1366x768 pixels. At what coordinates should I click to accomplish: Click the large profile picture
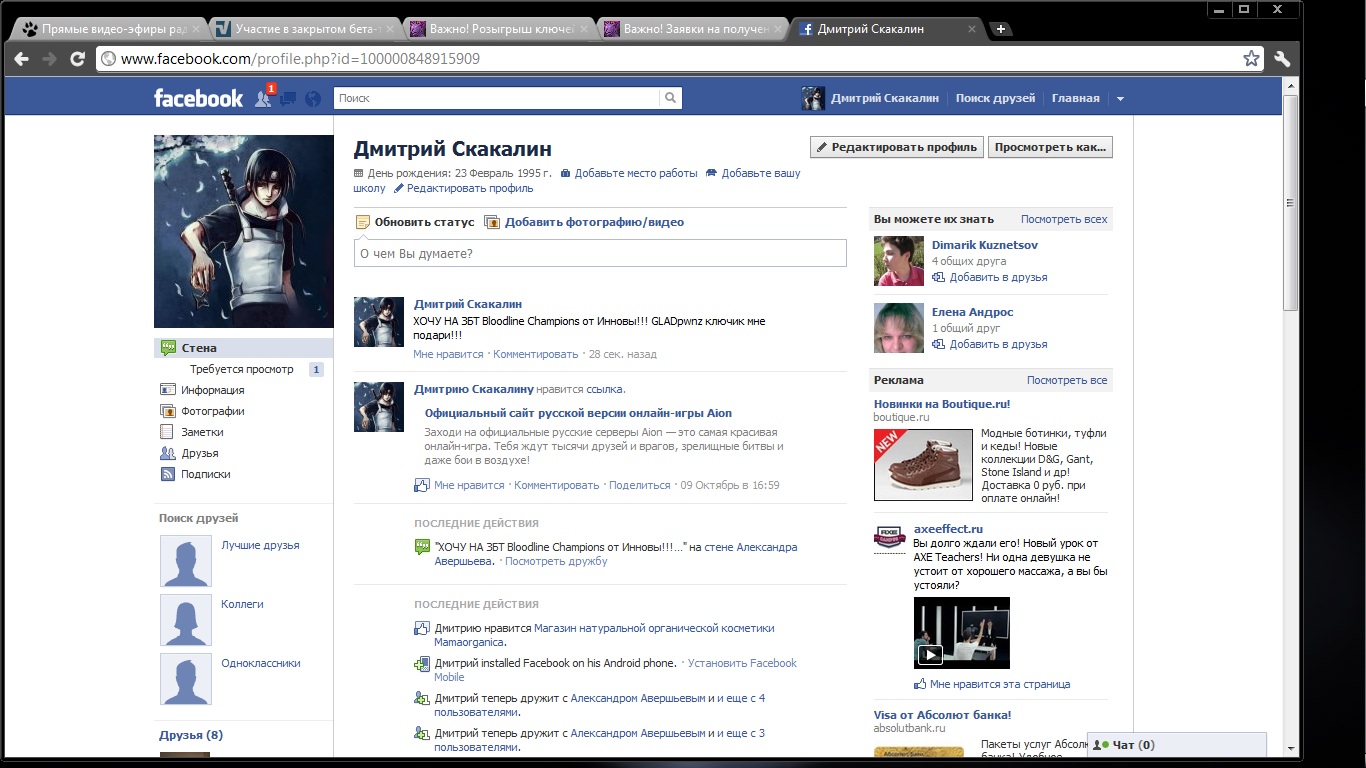coord(243,231)
